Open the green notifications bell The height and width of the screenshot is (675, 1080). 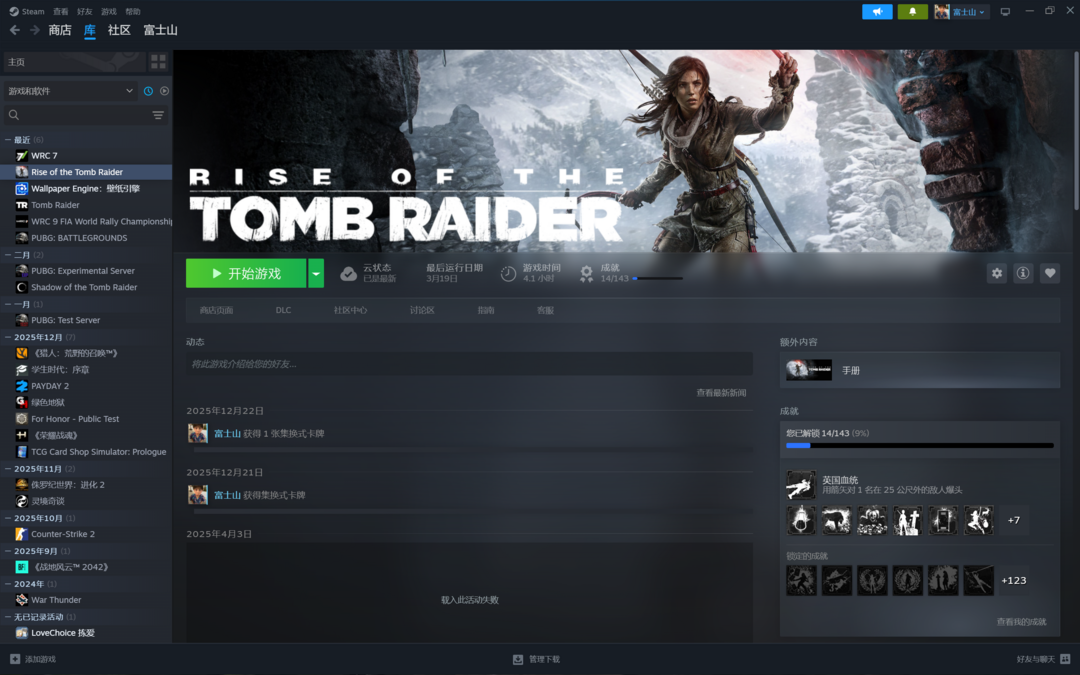pos(912,12)
